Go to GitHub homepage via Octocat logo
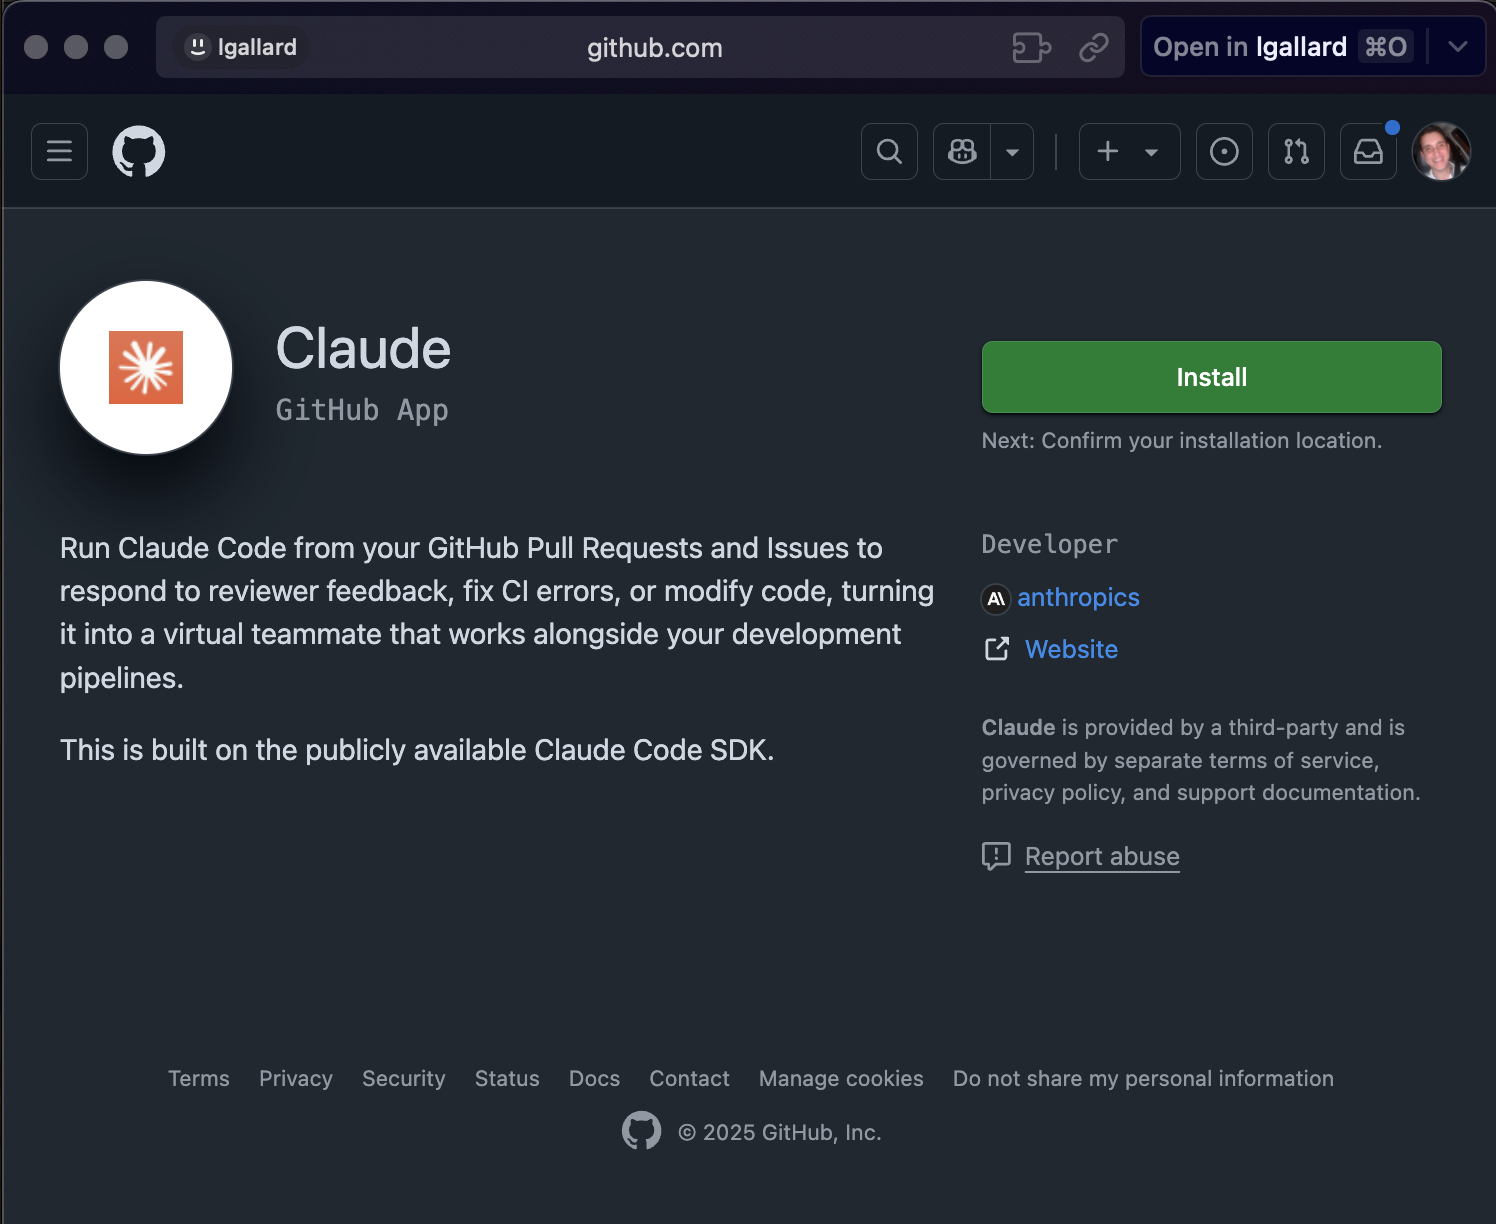This screenshot has height=1224, width=1496. click(x=139, y=151)
